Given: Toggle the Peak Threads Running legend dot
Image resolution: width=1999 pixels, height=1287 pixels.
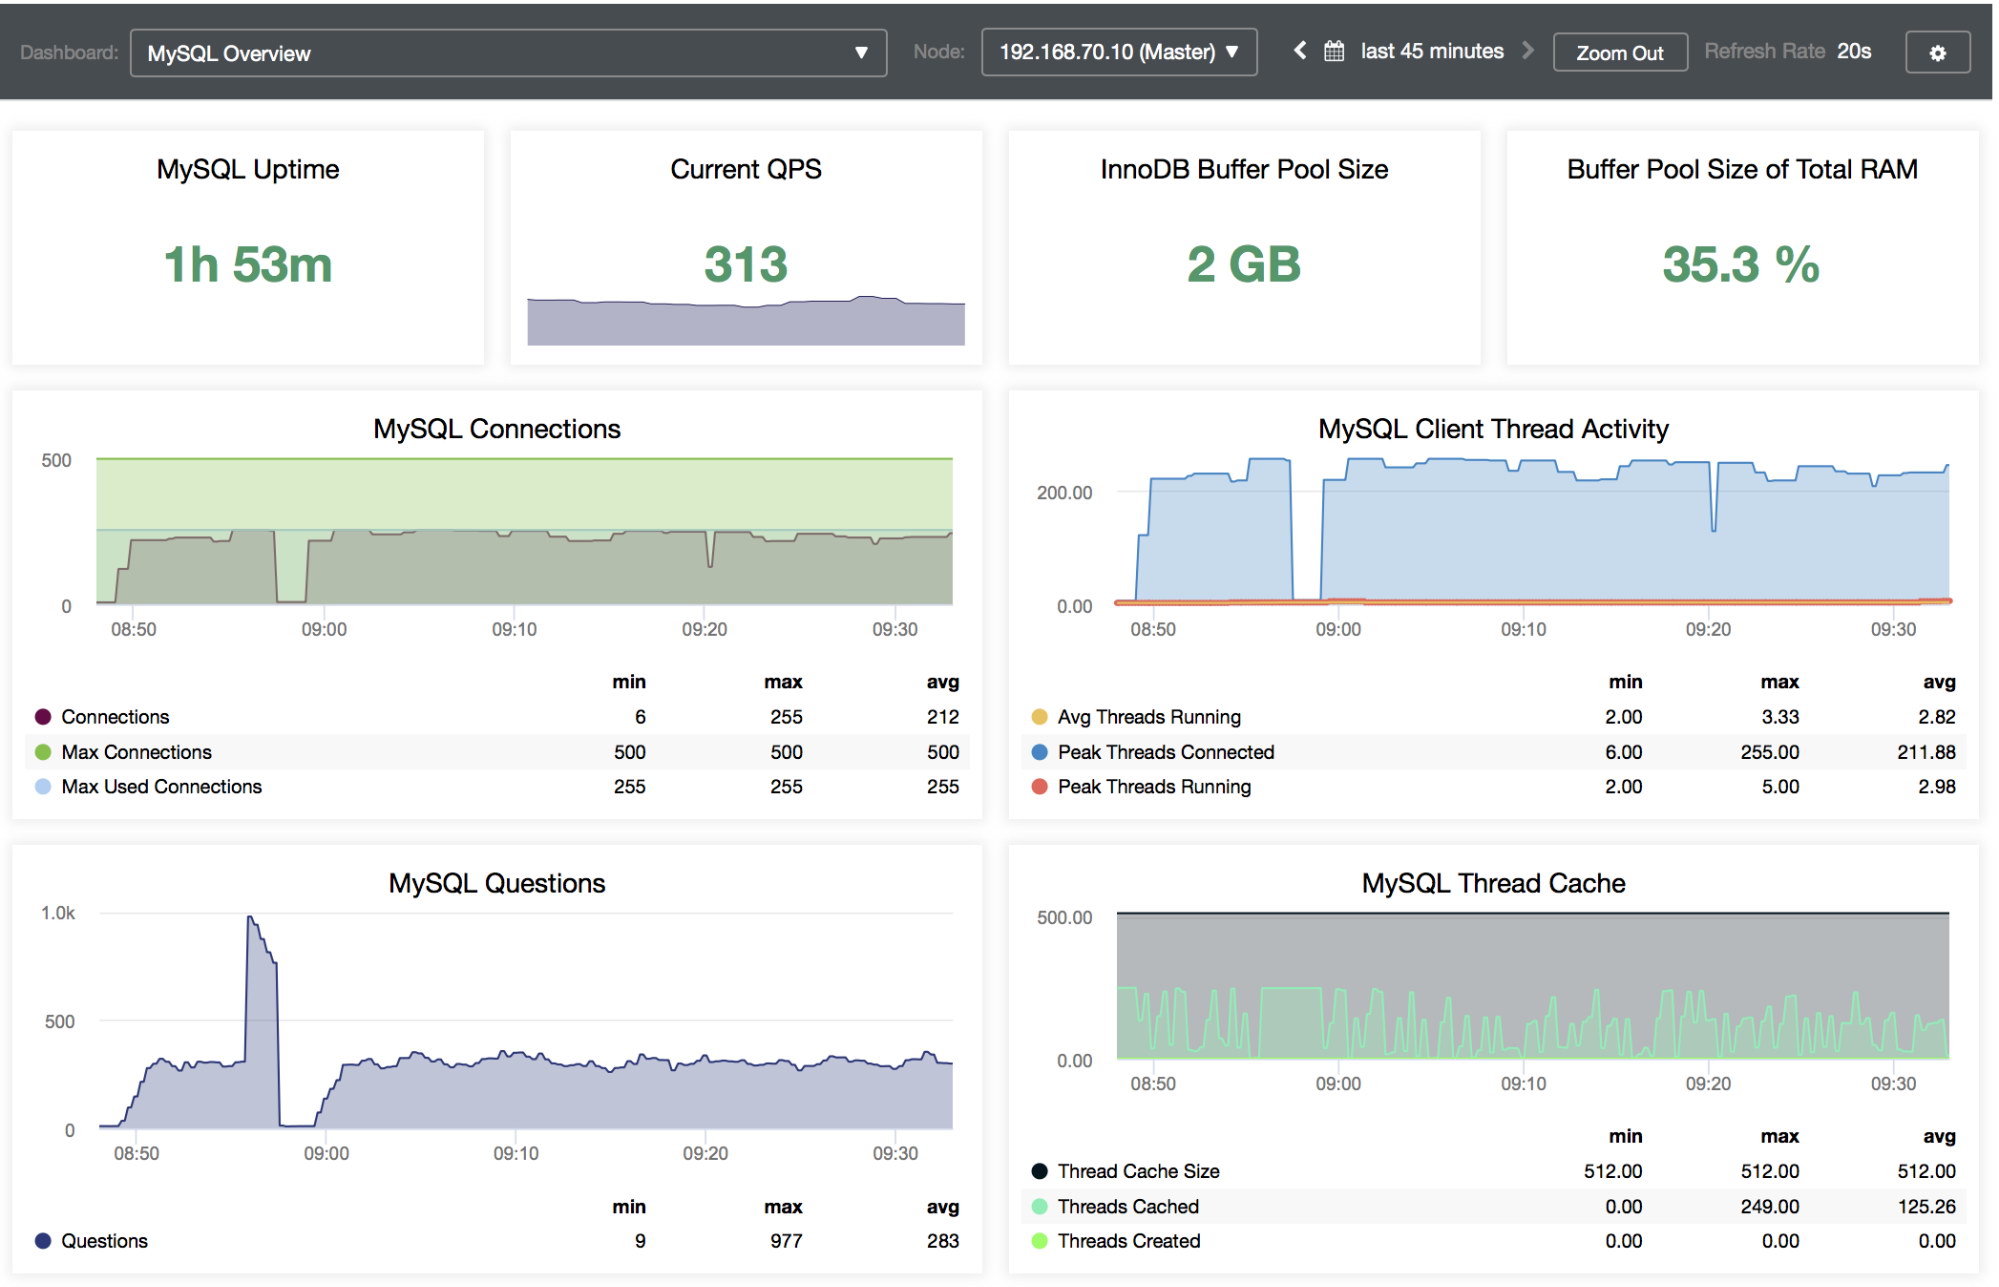Looking at the screenshot, I should click(1039, 787).
